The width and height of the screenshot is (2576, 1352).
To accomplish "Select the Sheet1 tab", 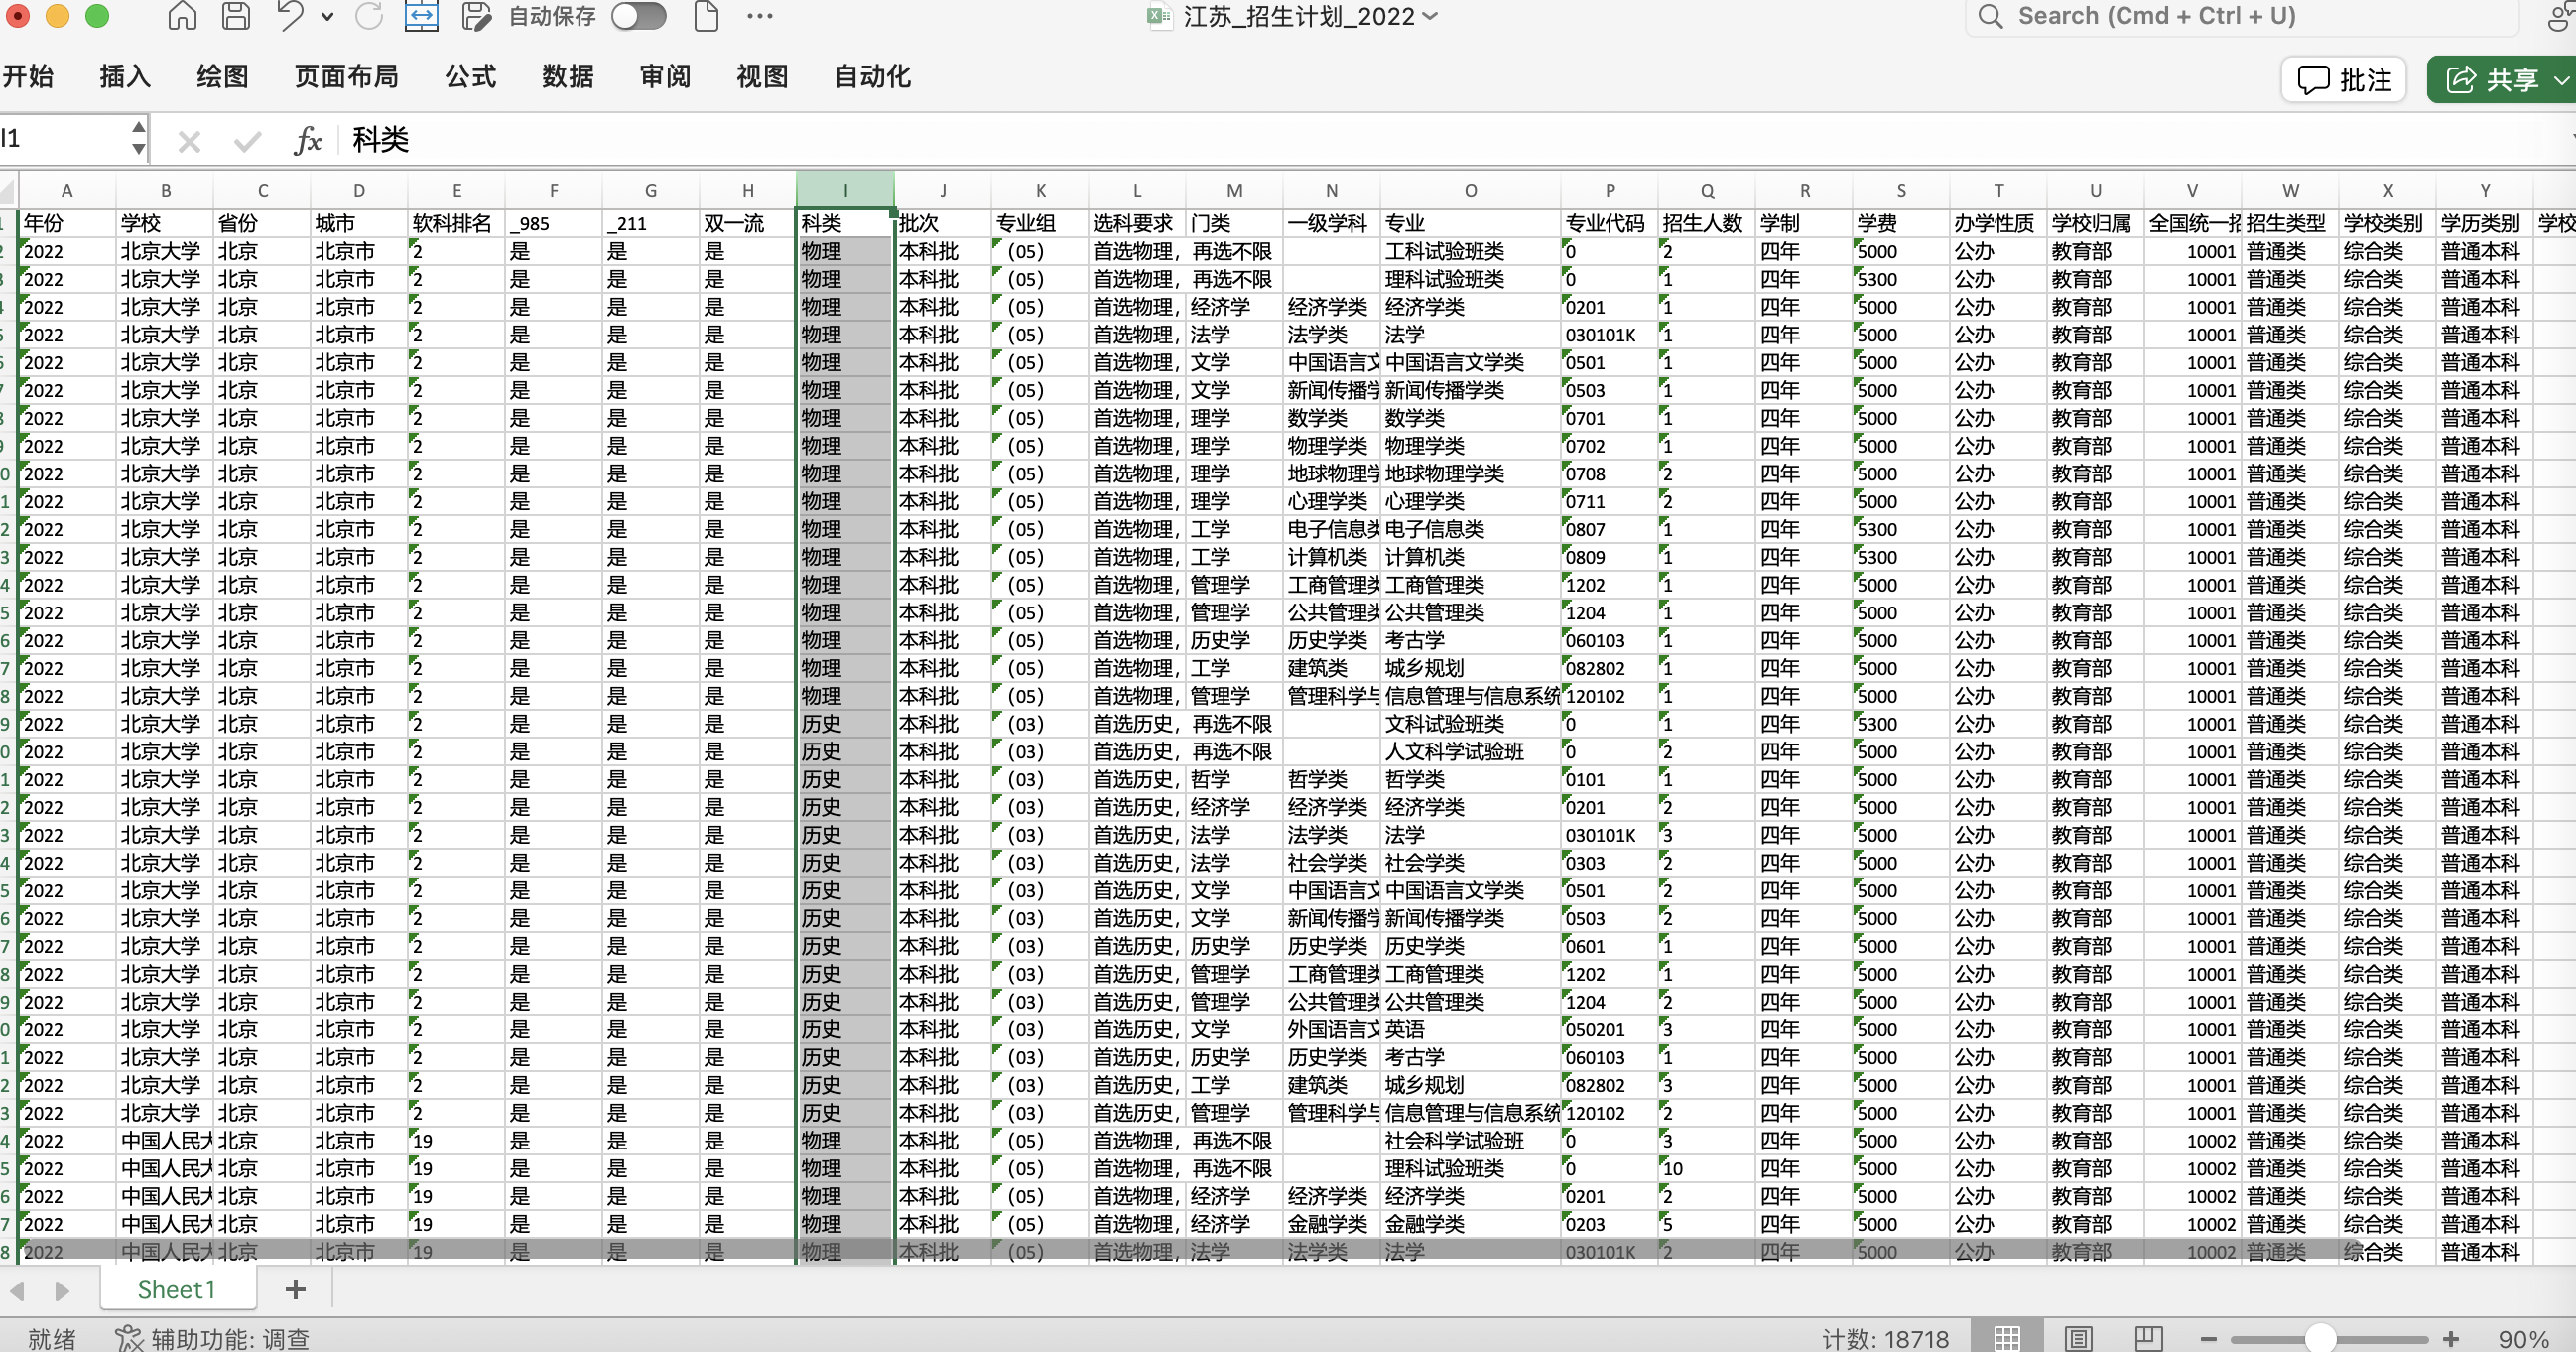I will tap(177, 1290).
